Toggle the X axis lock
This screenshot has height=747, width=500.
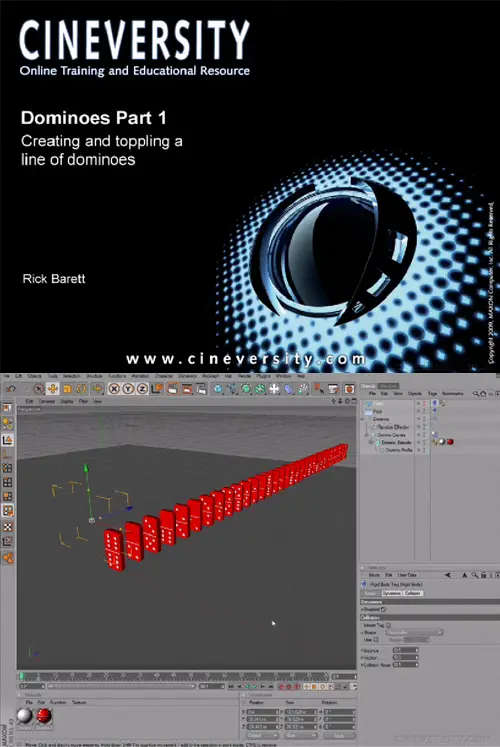pos(113,389)
